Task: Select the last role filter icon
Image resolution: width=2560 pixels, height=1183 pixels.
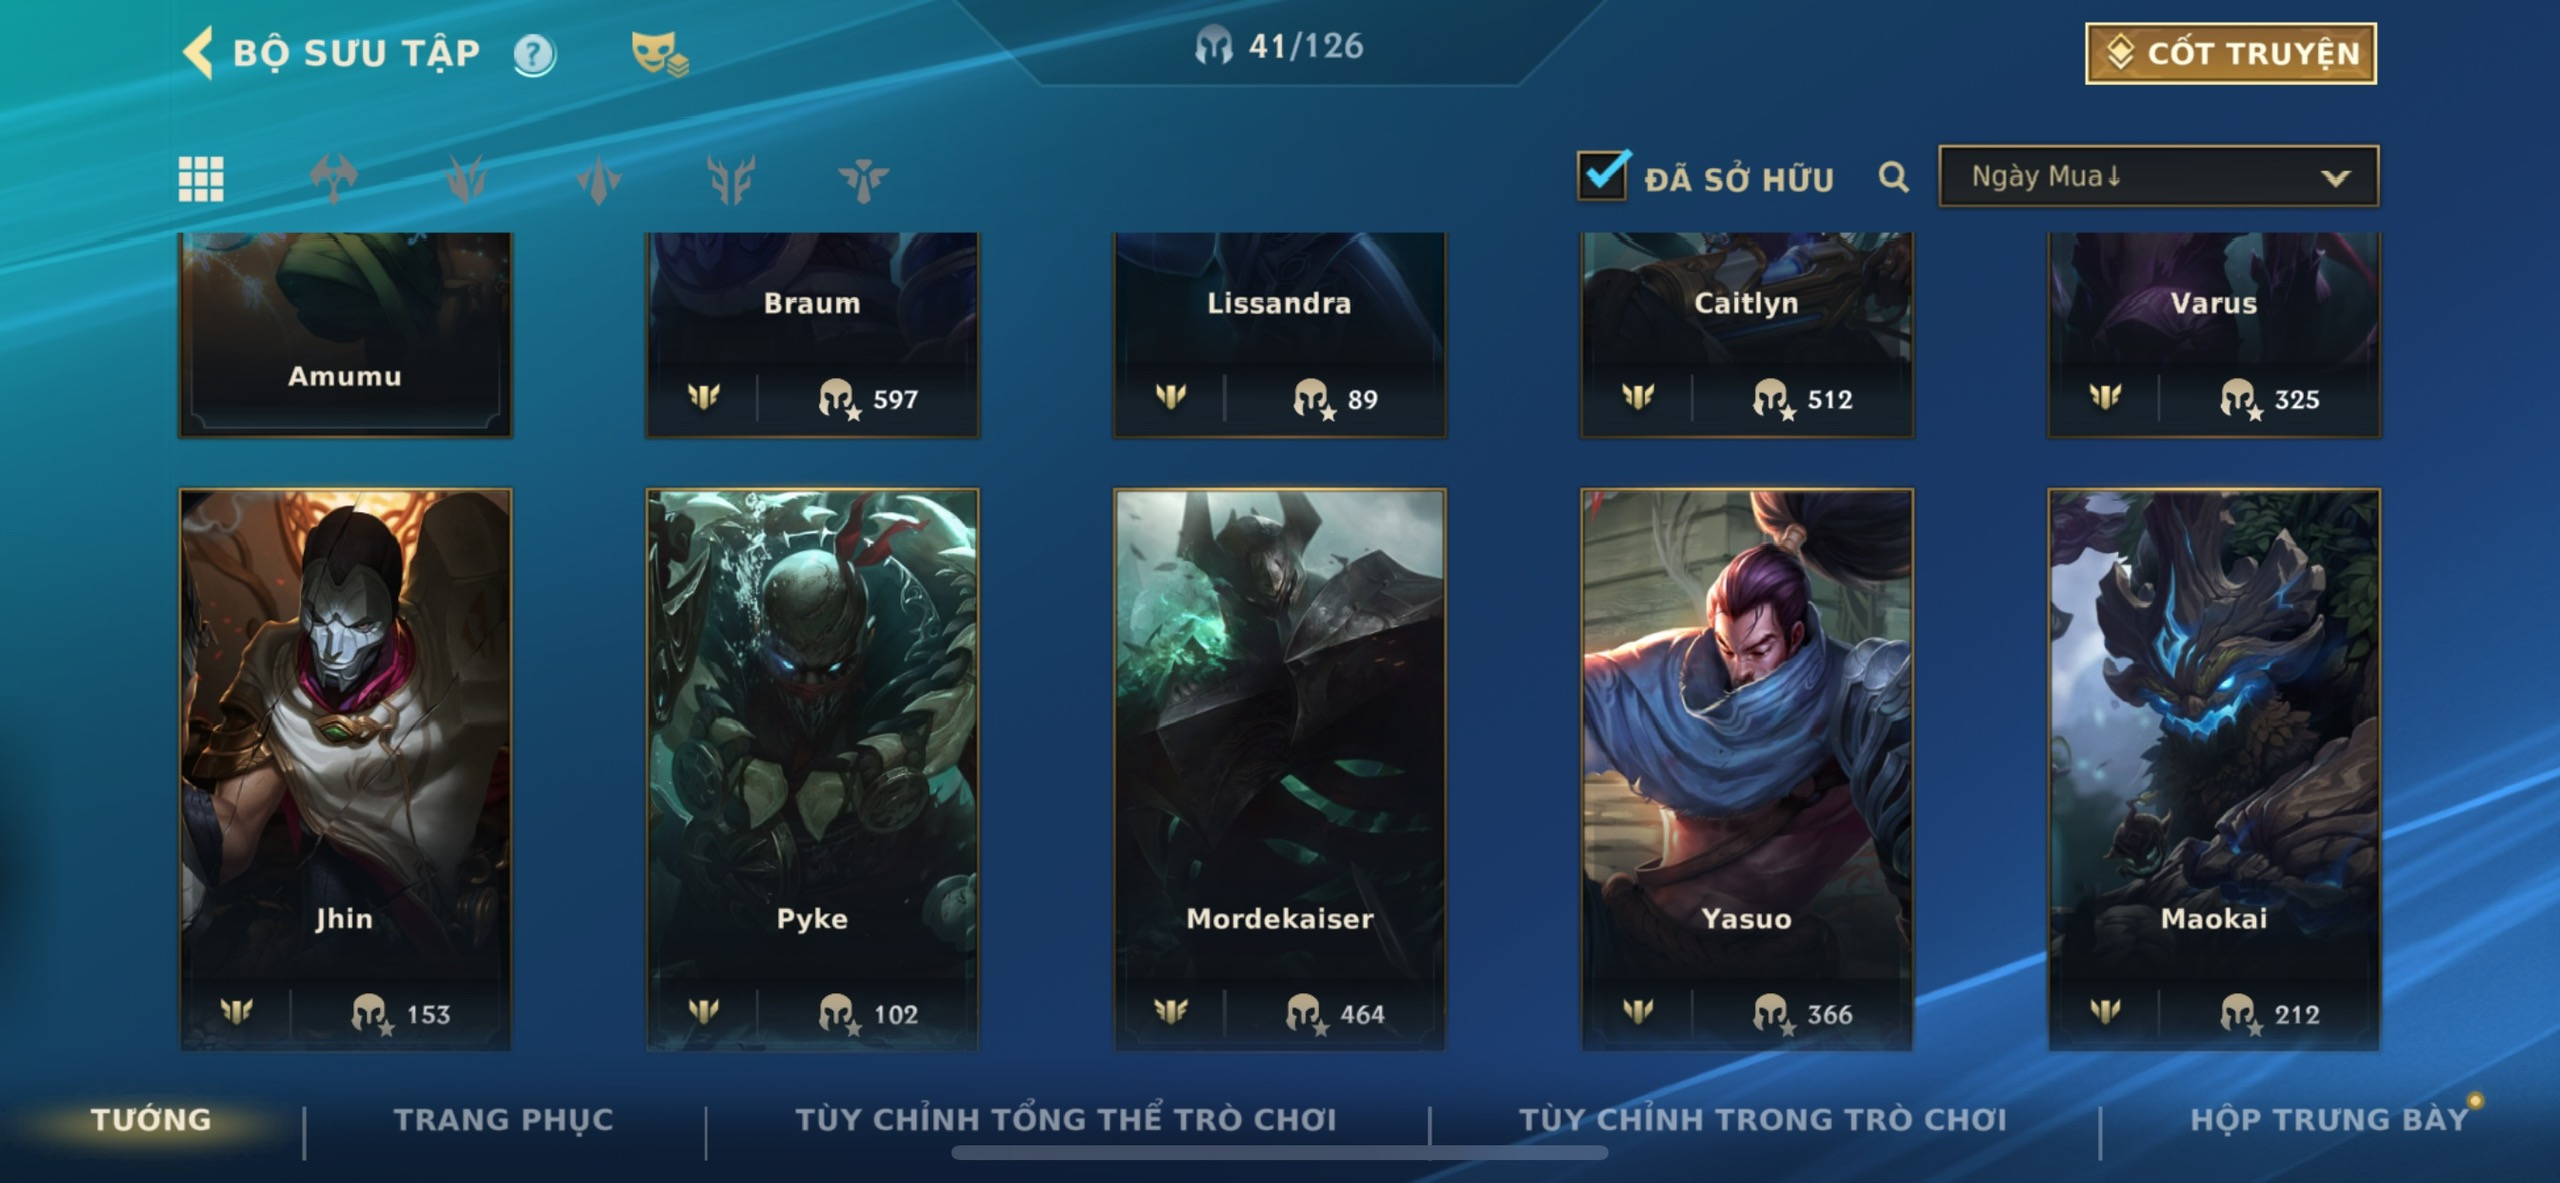Action: click(x=863, y=180)
